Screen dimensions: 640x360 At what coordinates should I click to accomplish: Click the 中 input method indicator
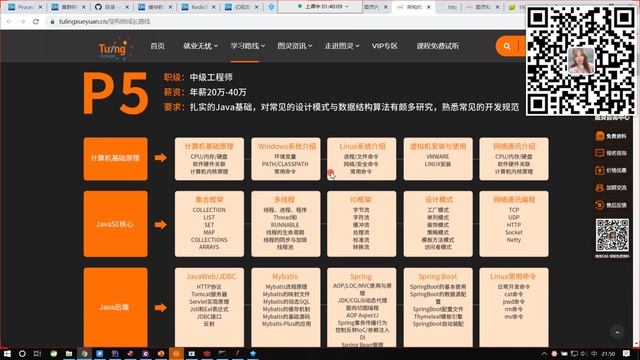[x=594, y=354]
